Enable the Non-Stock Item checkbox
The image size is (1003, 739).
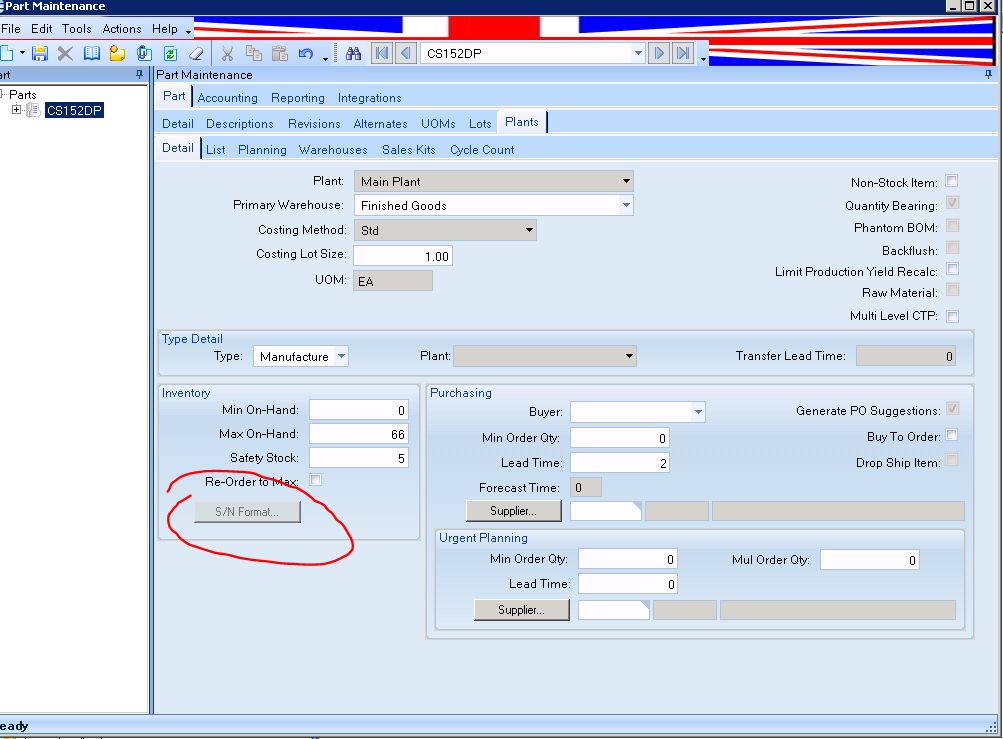pos(952,181)
